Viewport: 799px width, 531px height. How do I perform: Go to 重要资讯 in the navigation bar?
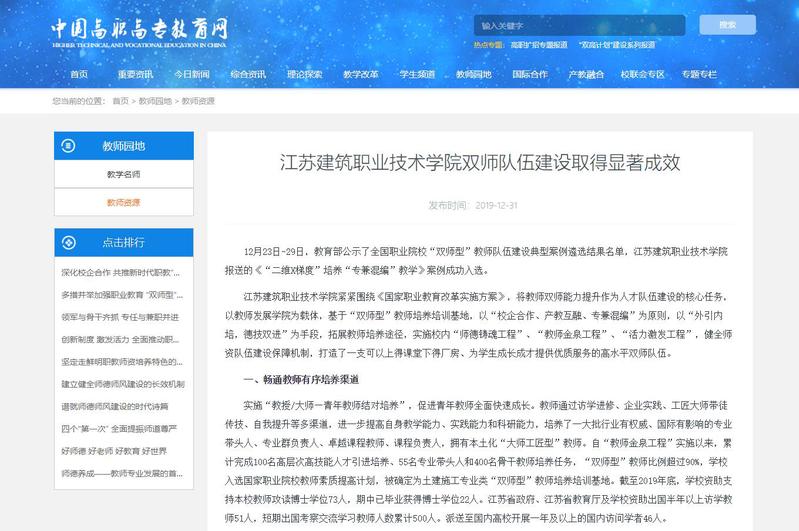(135, 74)
